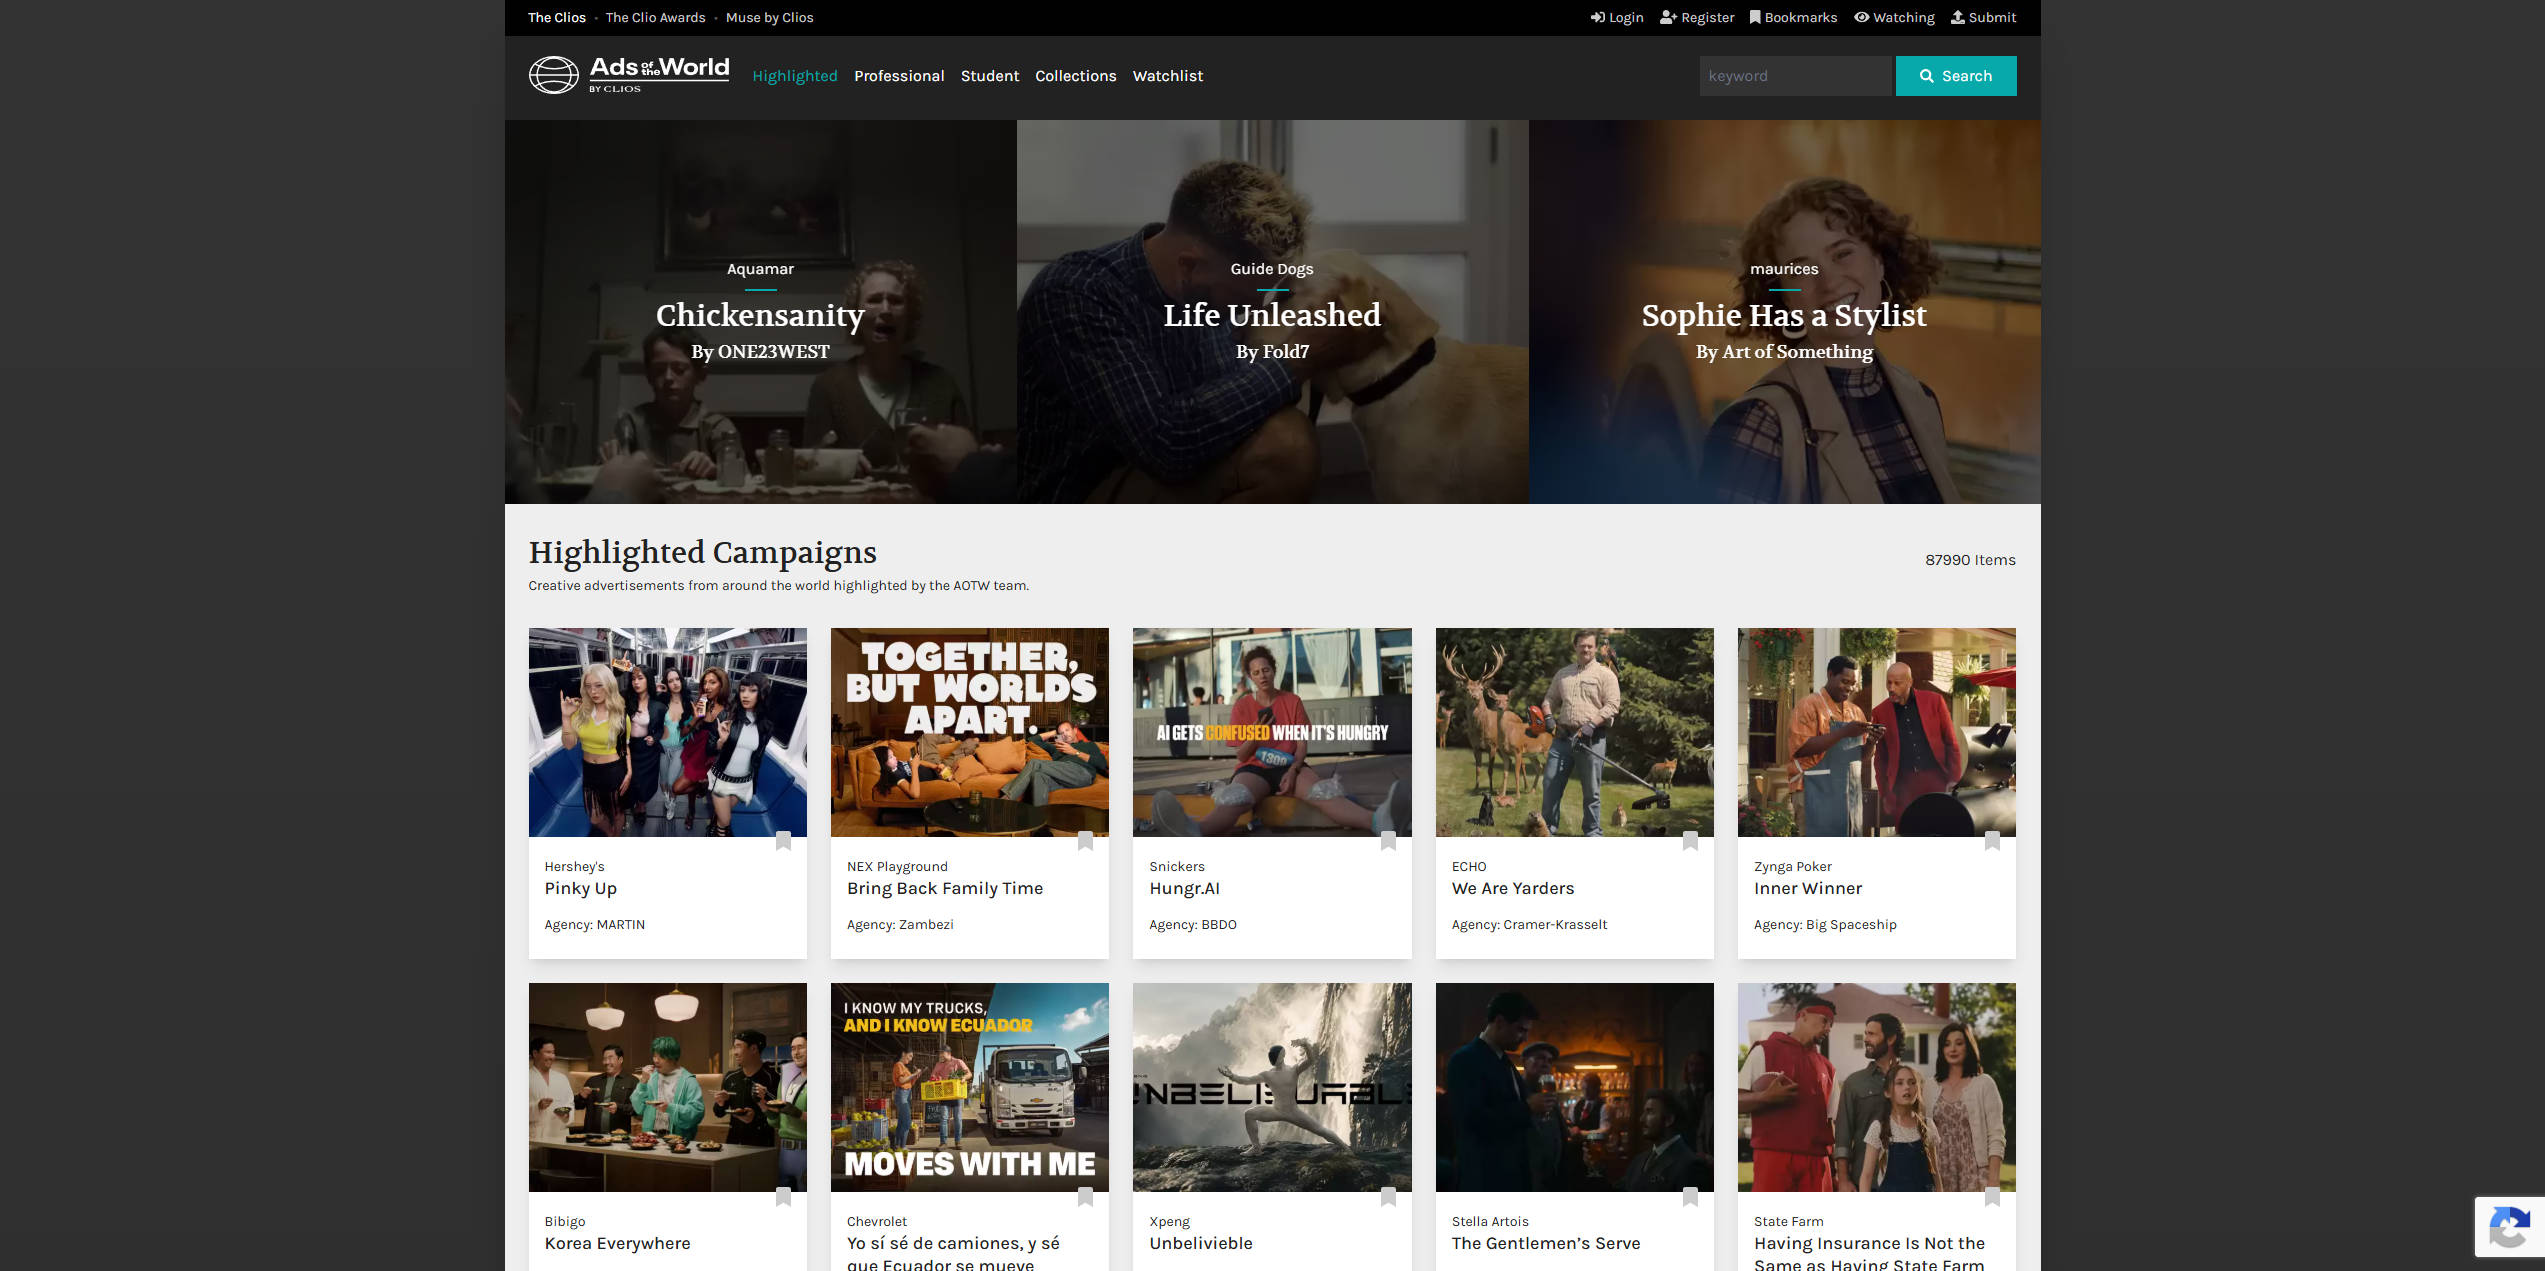
Task: Browse the Collections page
Action: [1076, 76]
